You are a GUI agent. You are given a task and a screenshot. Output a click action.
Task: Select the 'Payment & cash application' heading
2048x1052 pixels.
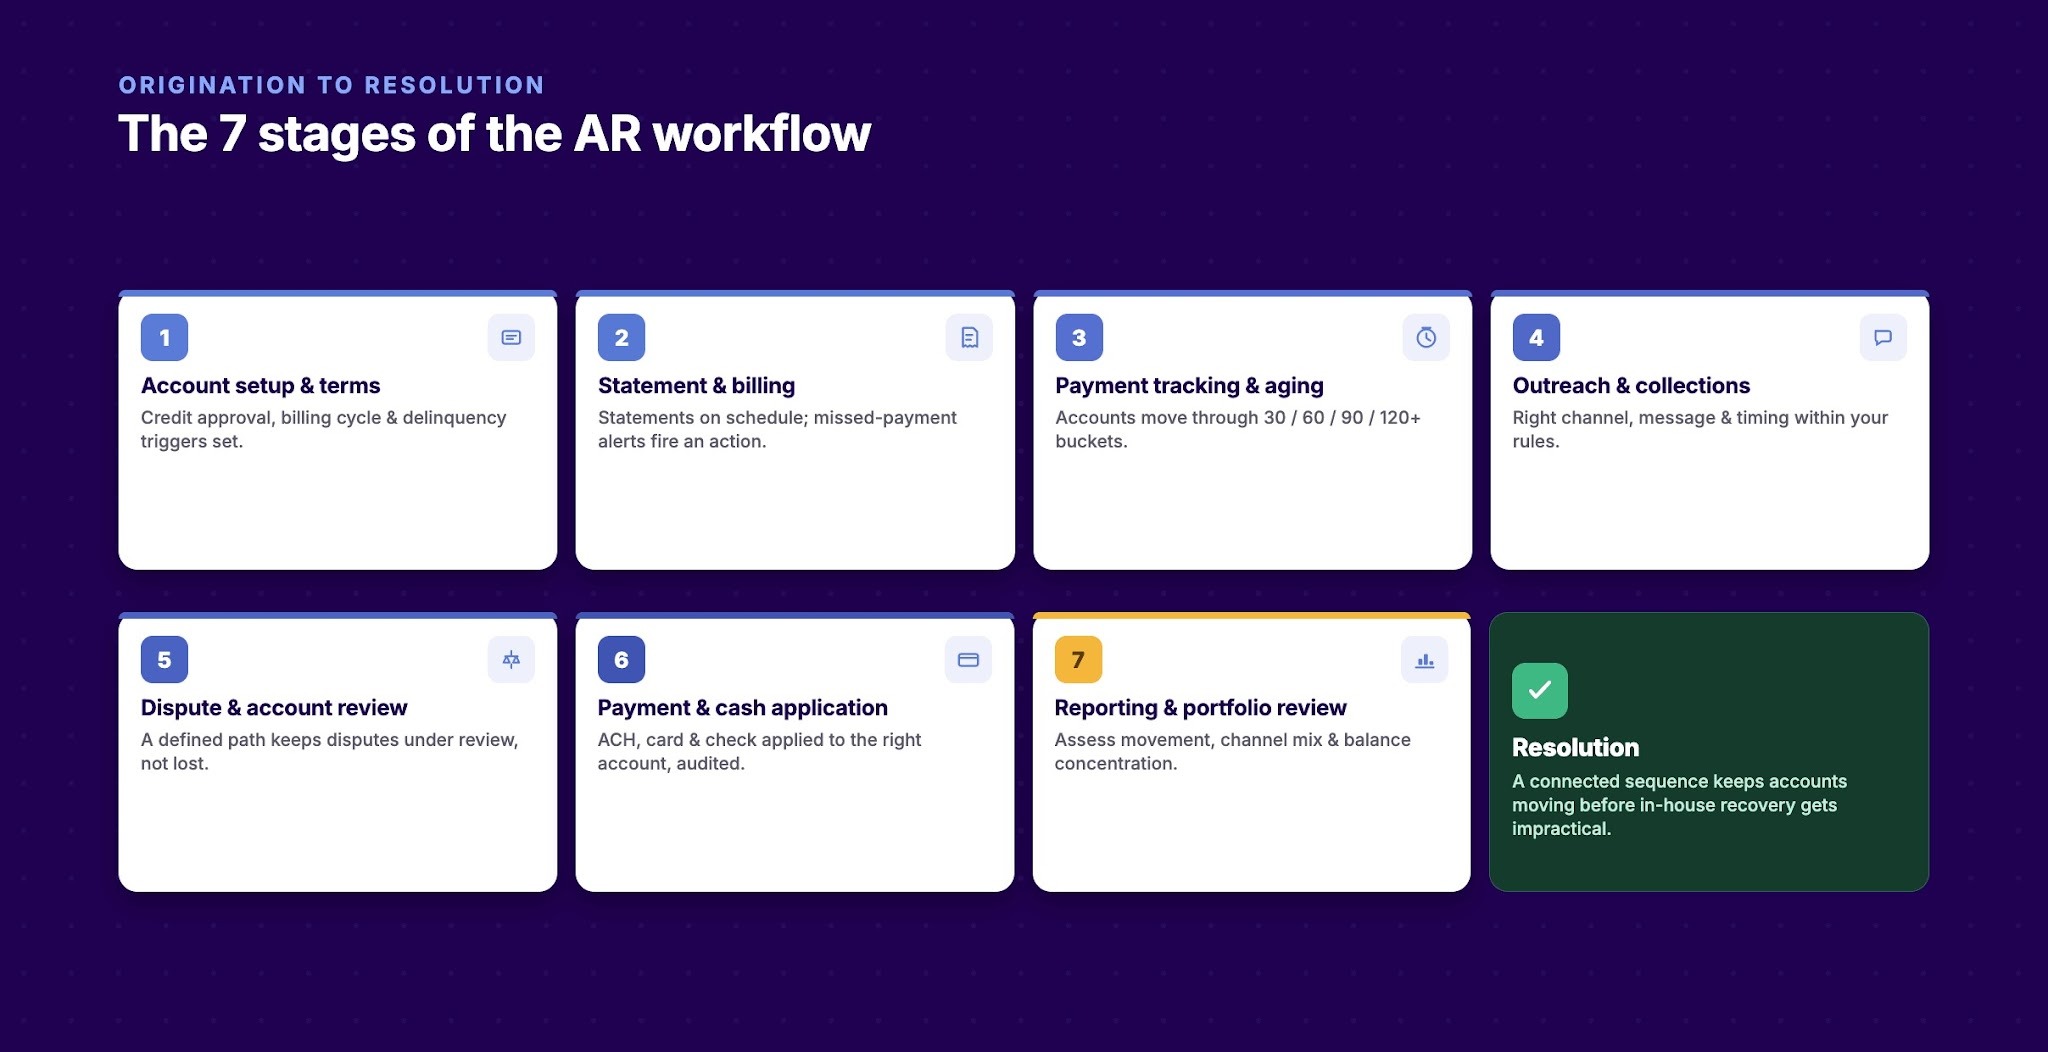pyautogui.click(x=742, y=708)
